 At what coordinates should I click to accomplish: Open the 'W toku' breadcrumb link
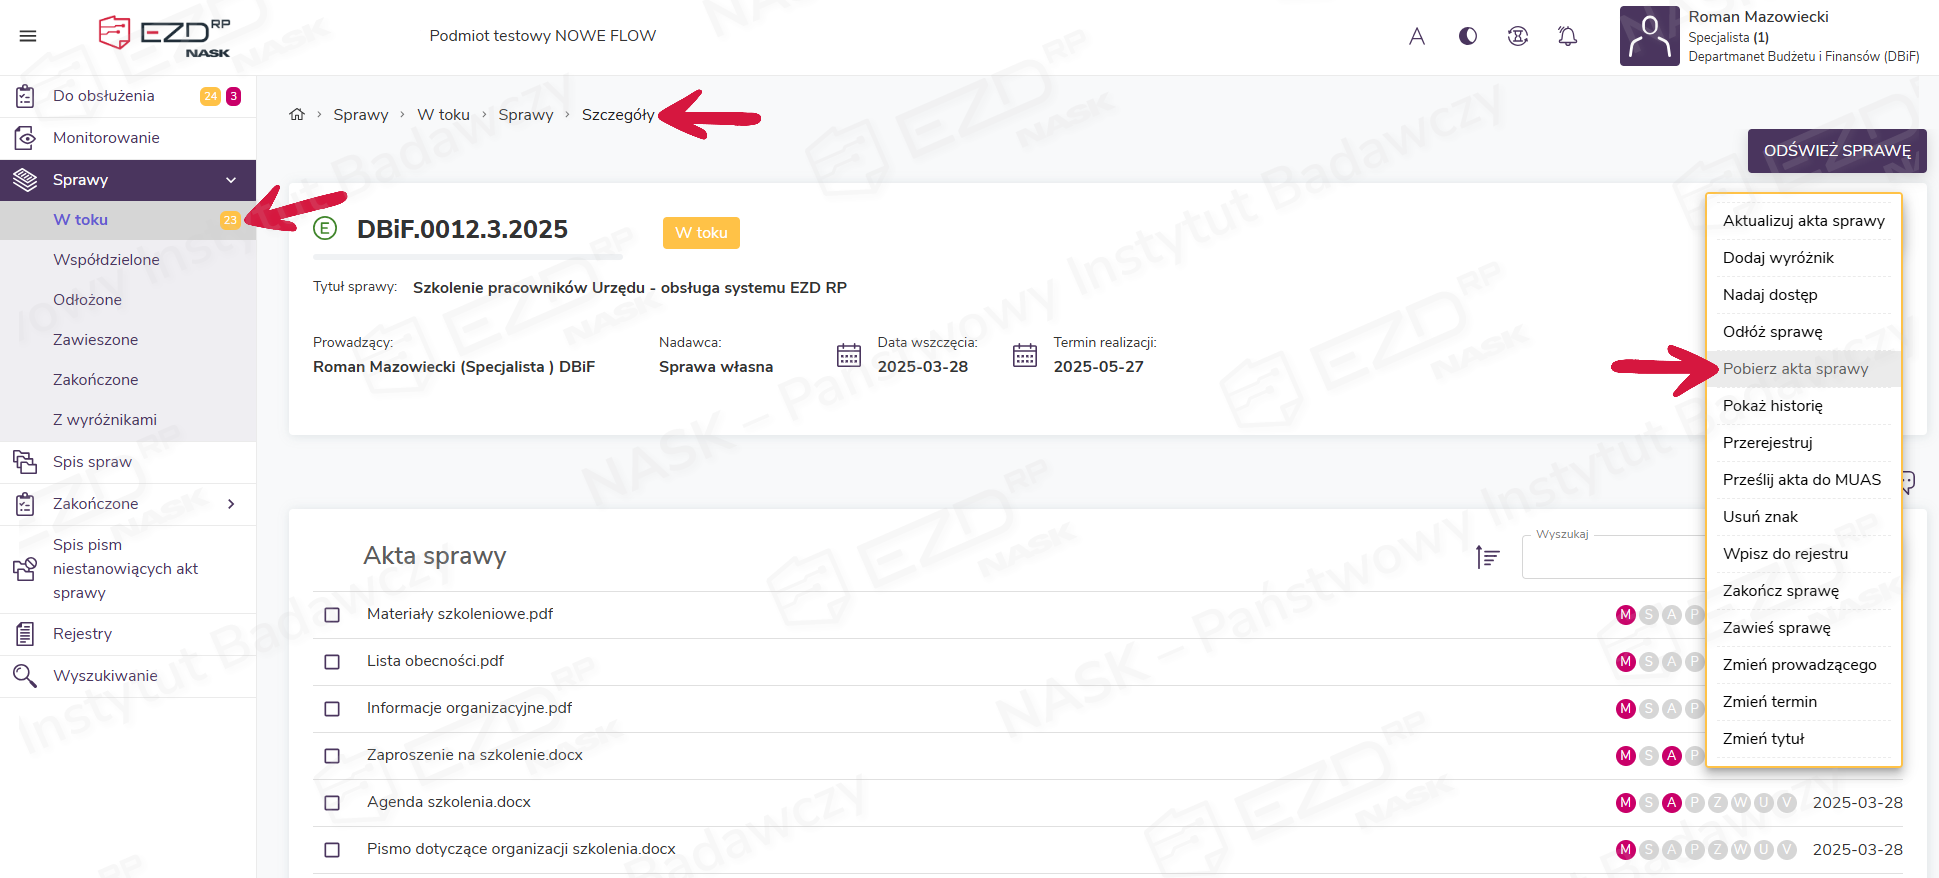(443, 115)
